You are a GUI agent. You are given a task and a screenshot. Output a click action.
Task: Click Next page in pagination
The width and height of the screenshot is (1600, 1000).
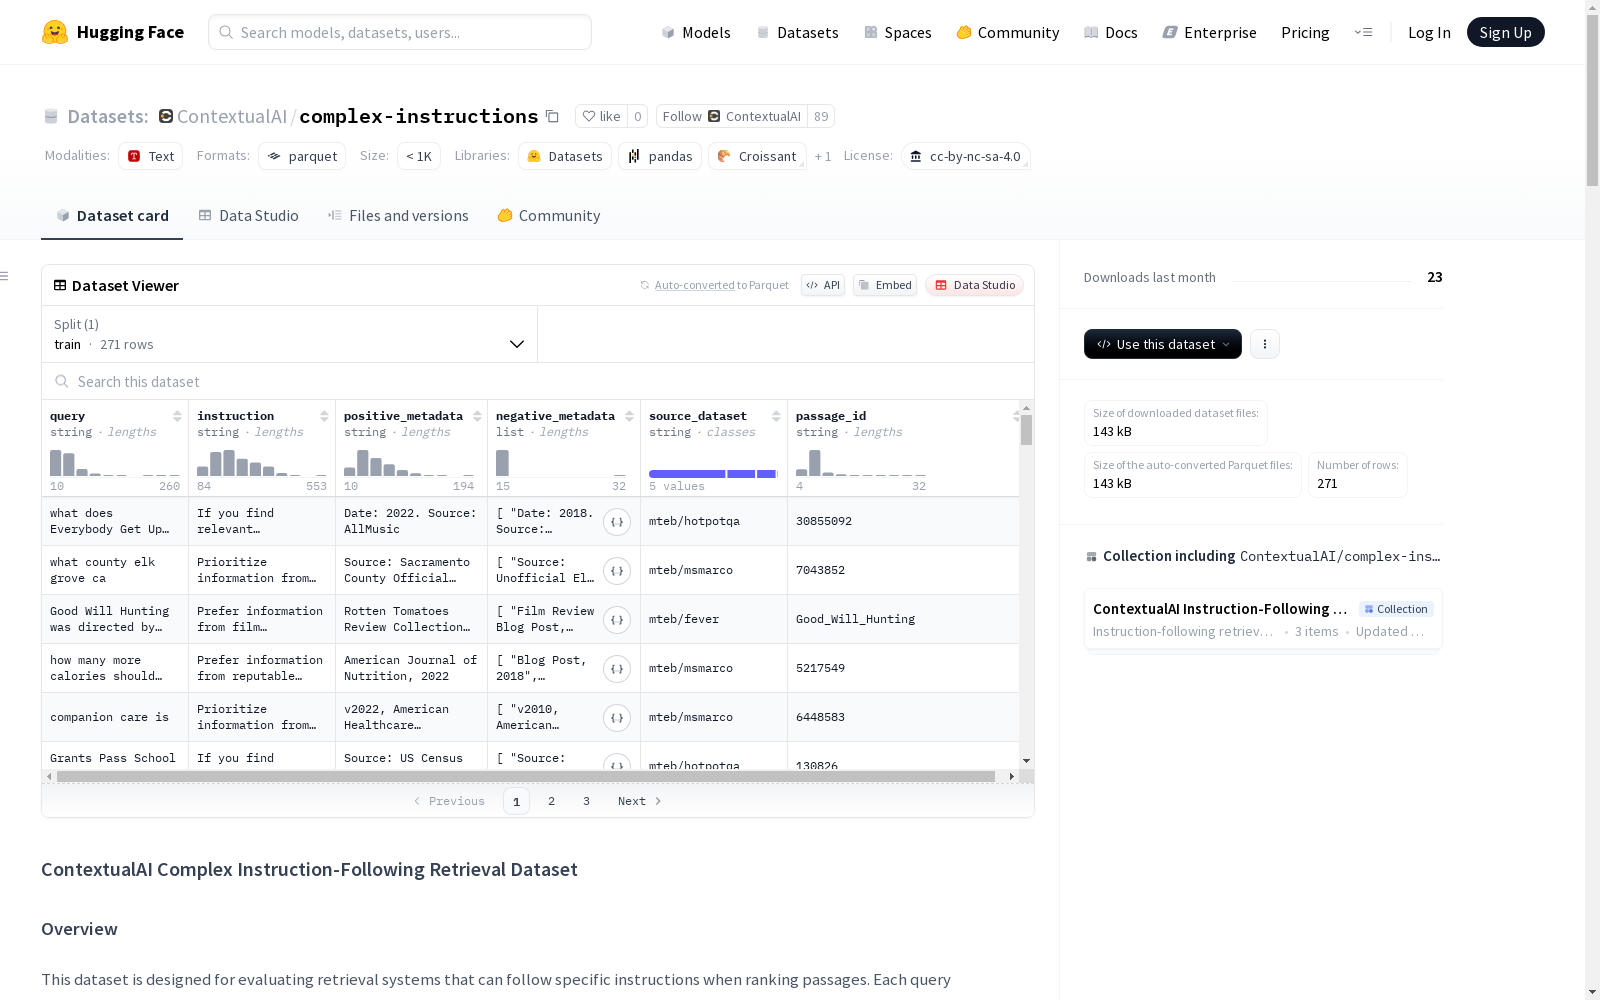(639, 801)
